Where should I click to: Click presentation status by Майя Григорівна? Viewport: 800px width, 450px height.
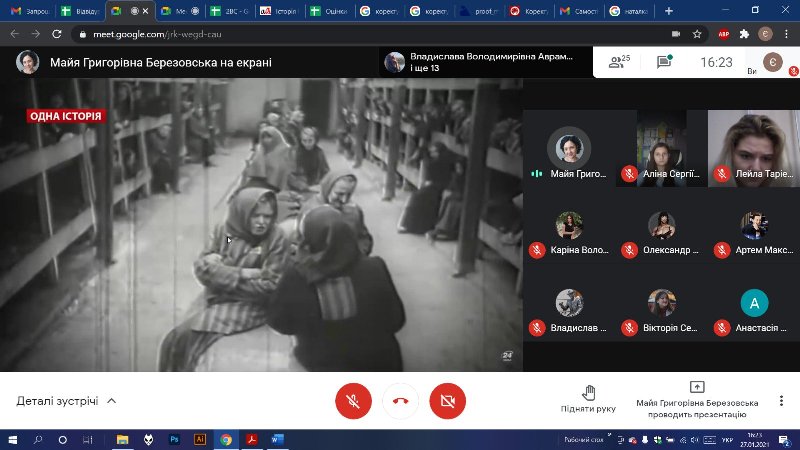click(x=697, y=399)
